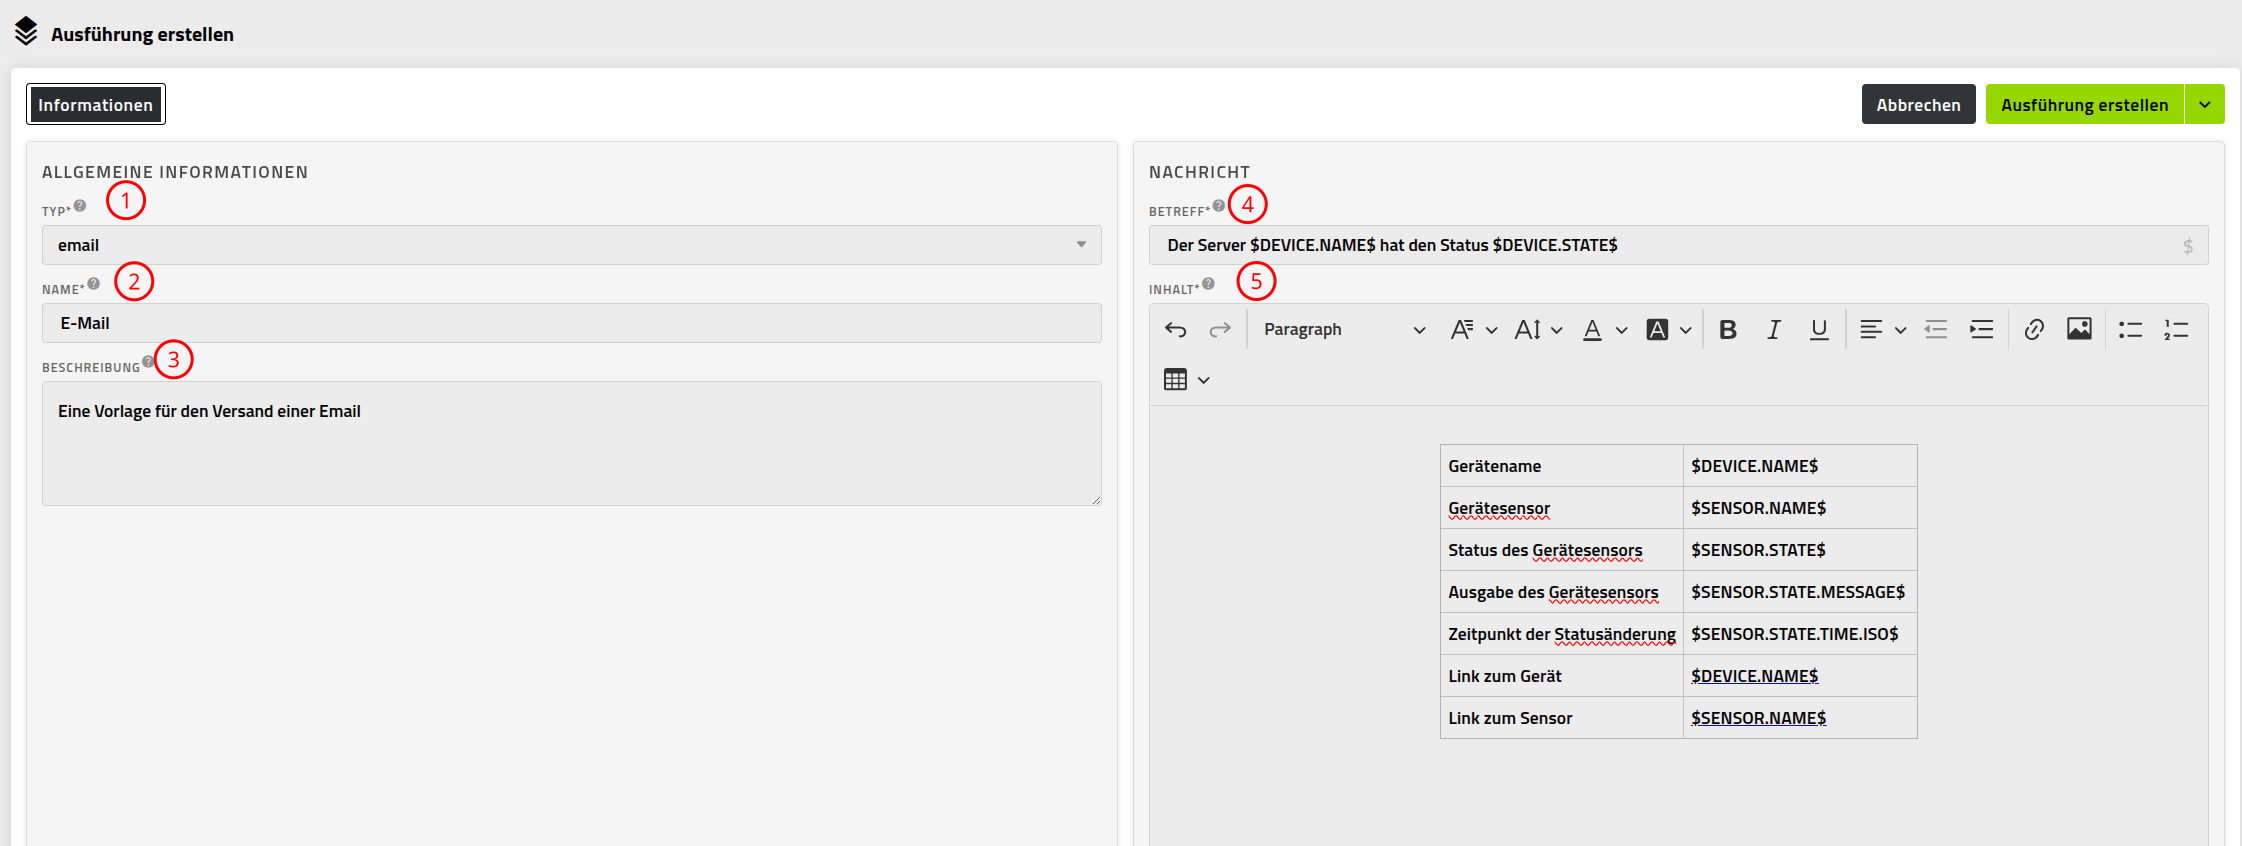Switch to the Informationen tab
Image resolution: width=2242 pixels, height=846 pixels.
coord(96,105)
